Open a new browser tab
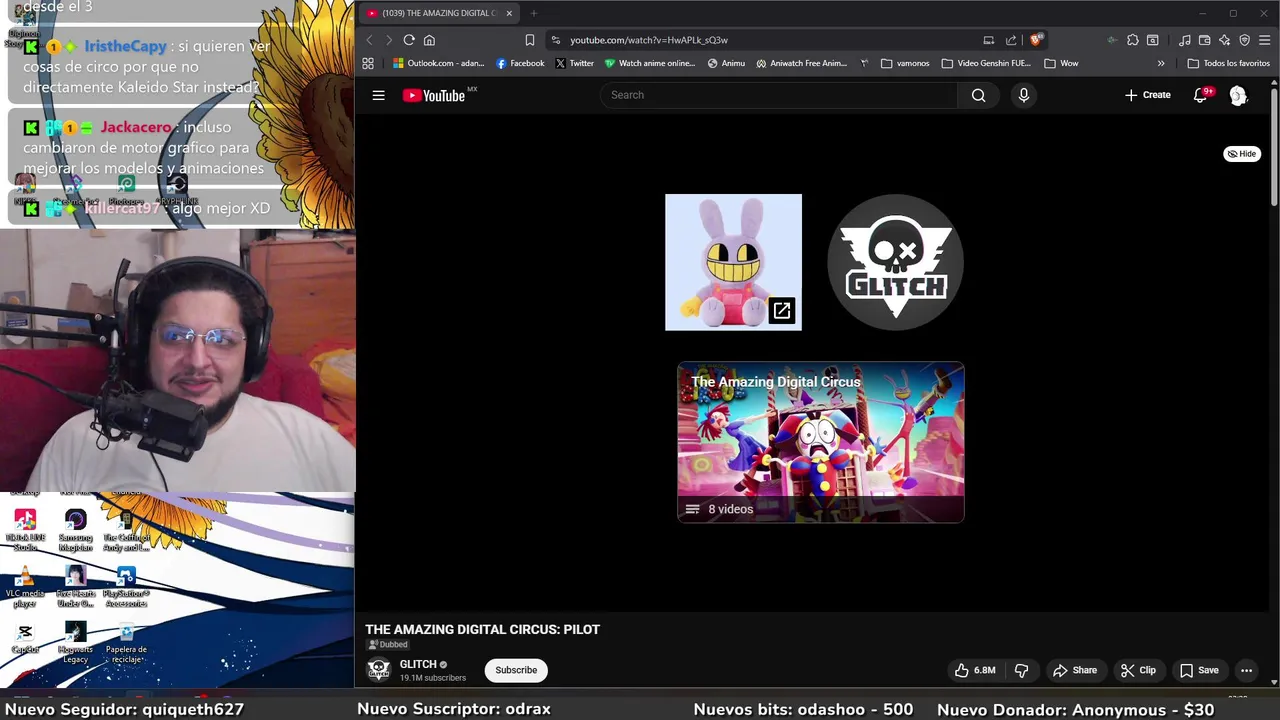Image resolution: width=1280 pixels, height=720 pixels. [534, 13]
